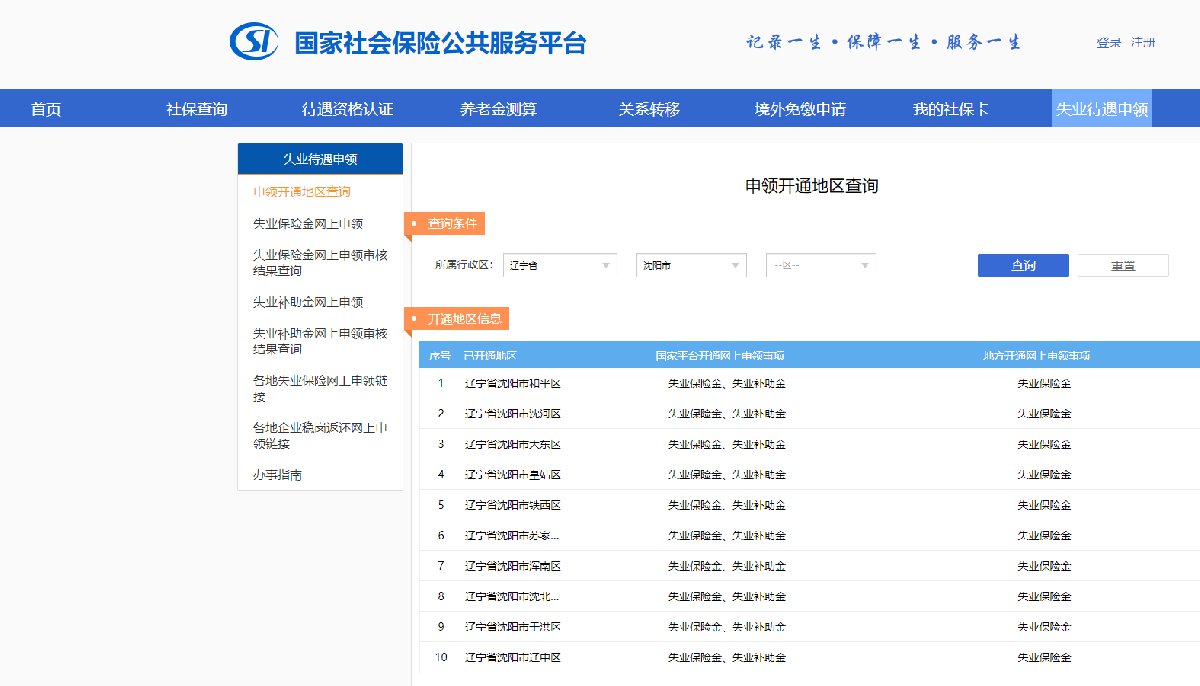Go to the 首页 home menu
Viewport: 1200px width, 686px height.
(46, 109)
